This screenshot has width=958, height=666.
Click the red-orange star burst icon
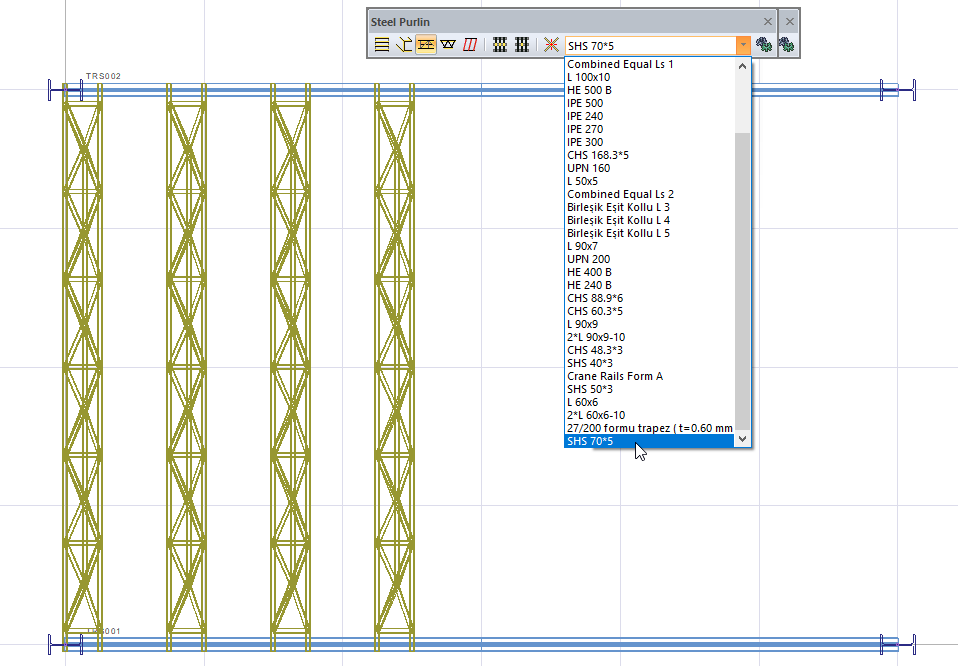(551, 45)
